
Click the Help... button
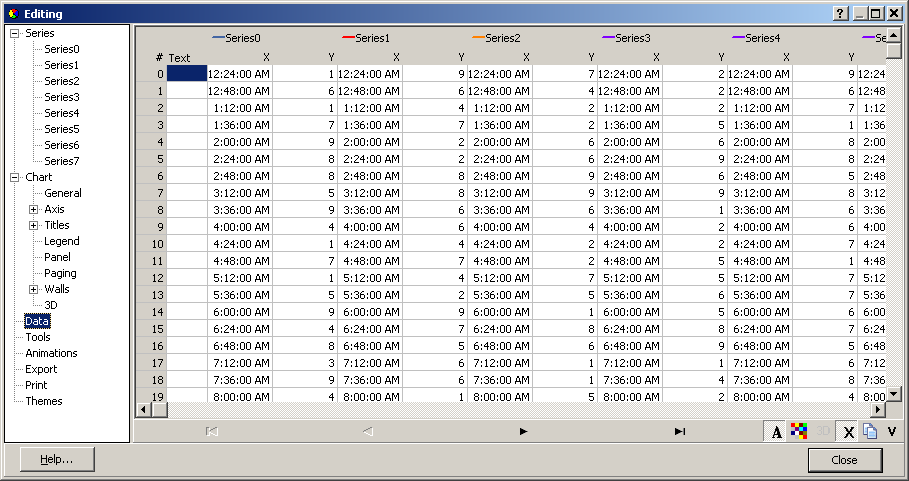click(x=57, y=460)
